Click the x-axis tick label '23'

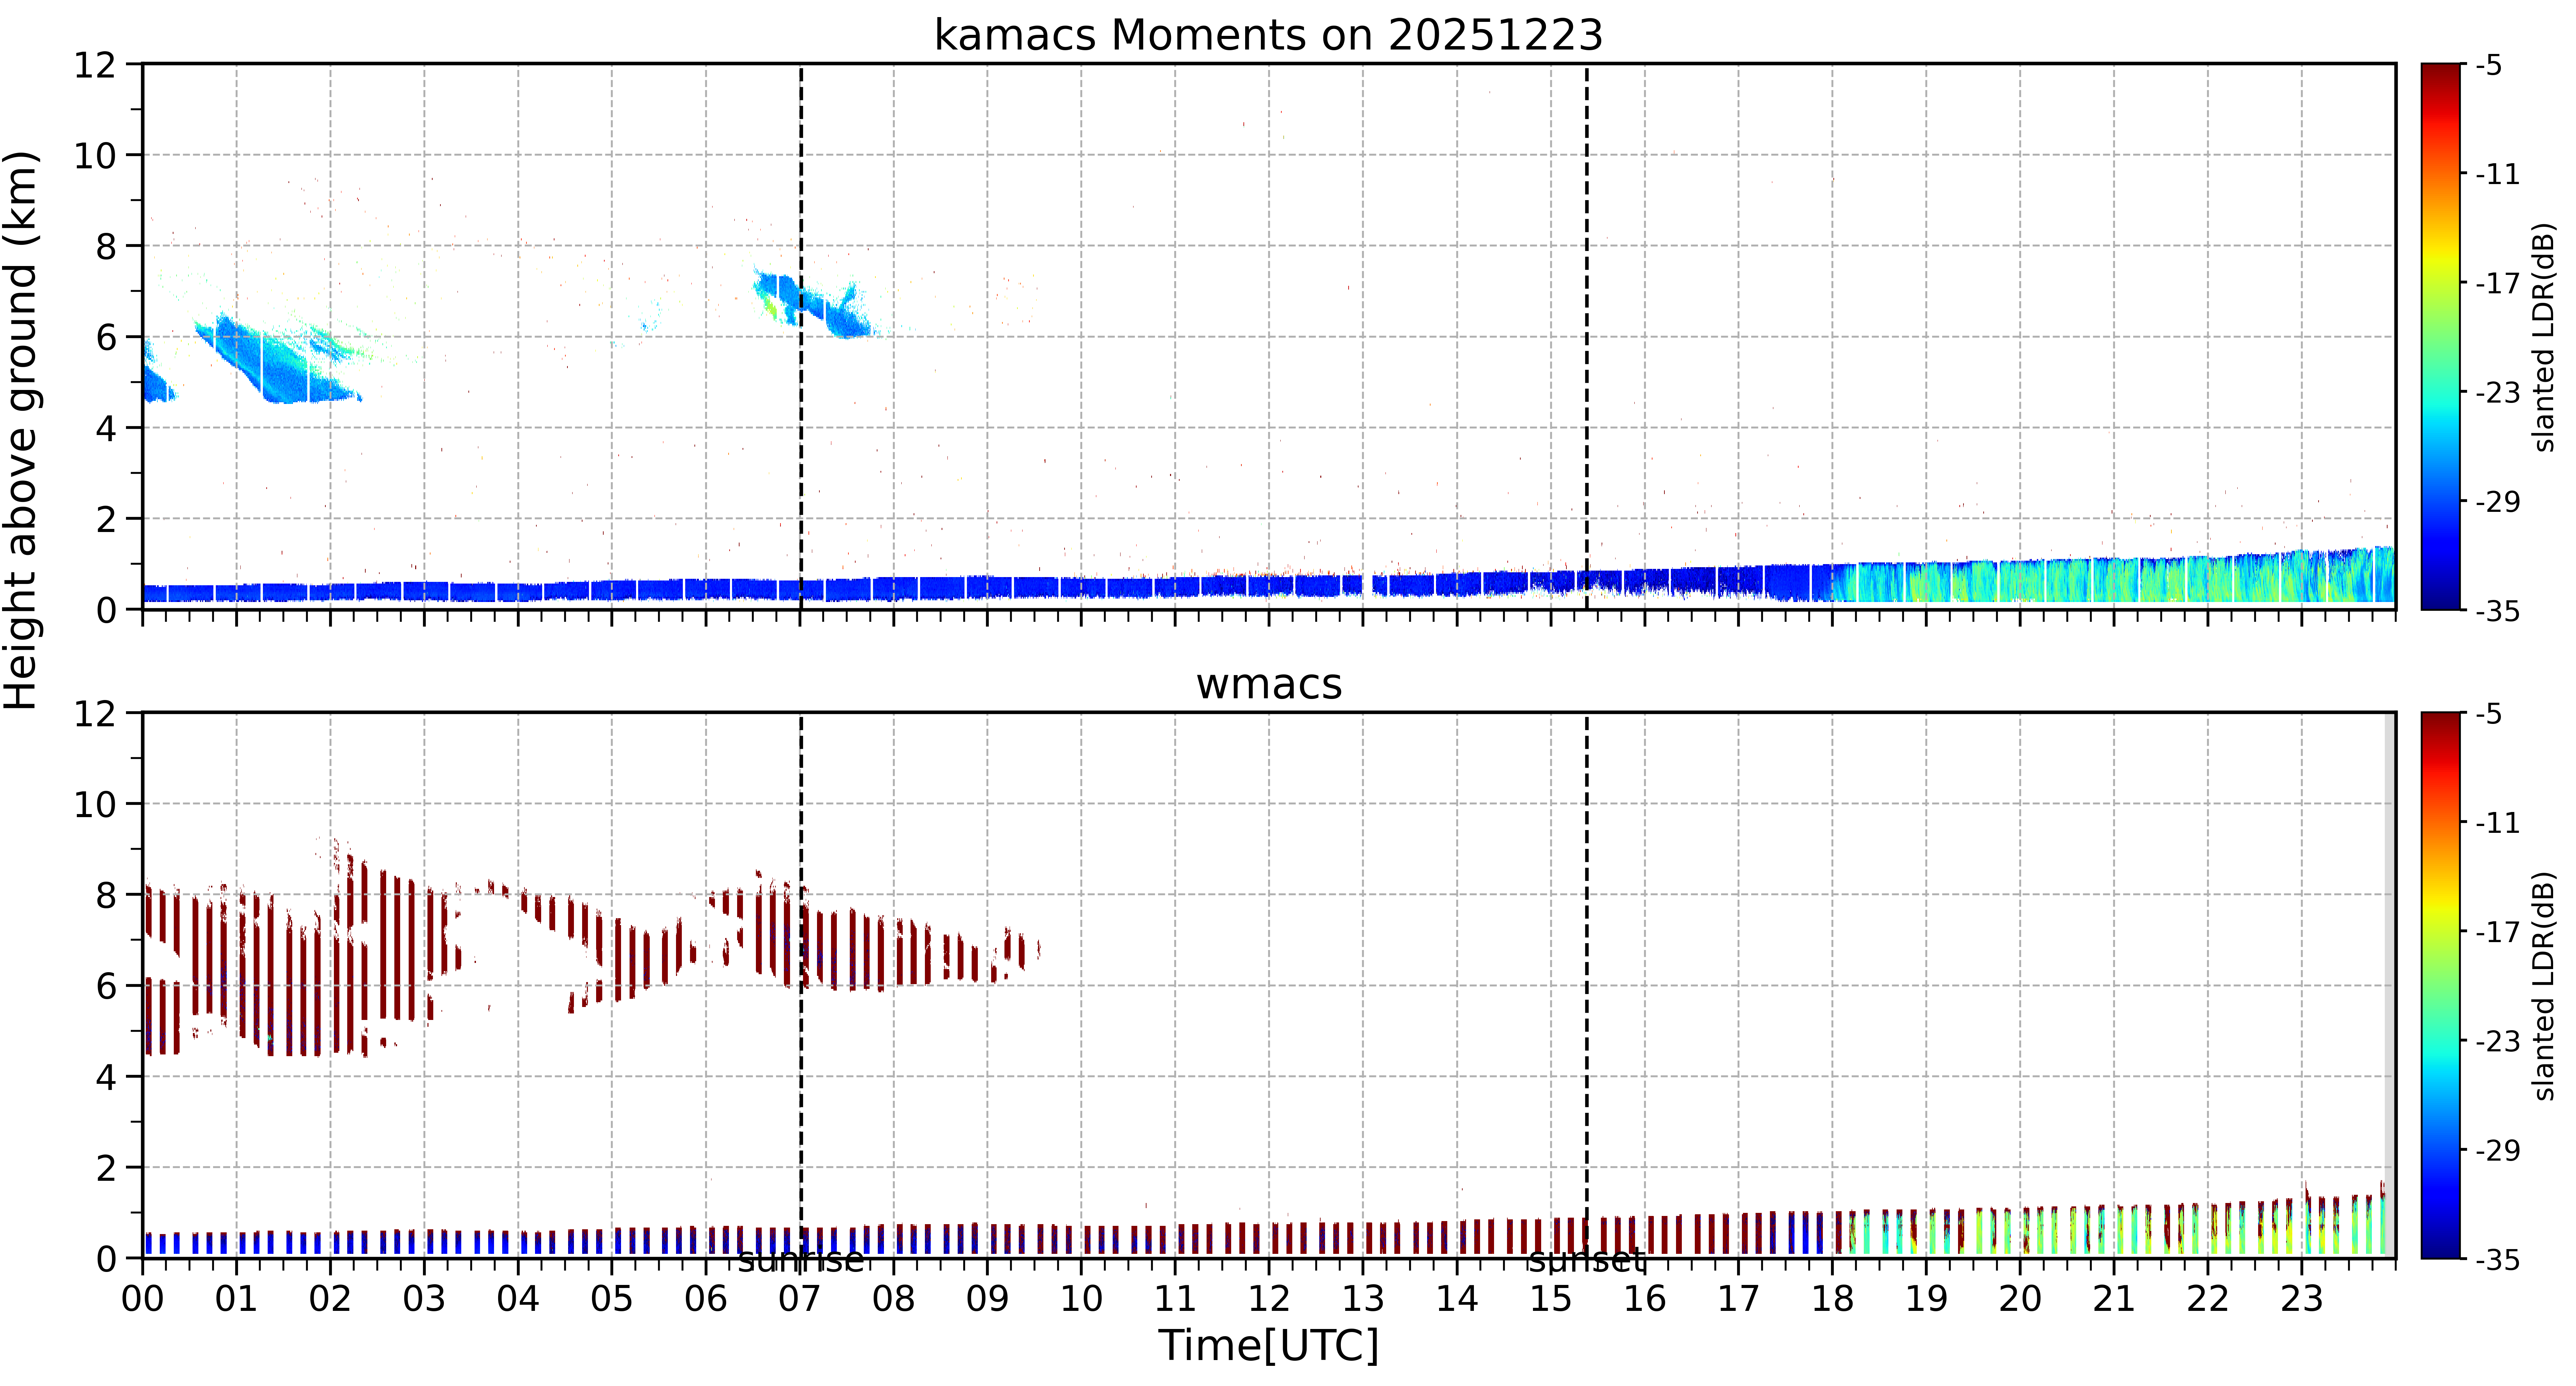(2302, 1299)
